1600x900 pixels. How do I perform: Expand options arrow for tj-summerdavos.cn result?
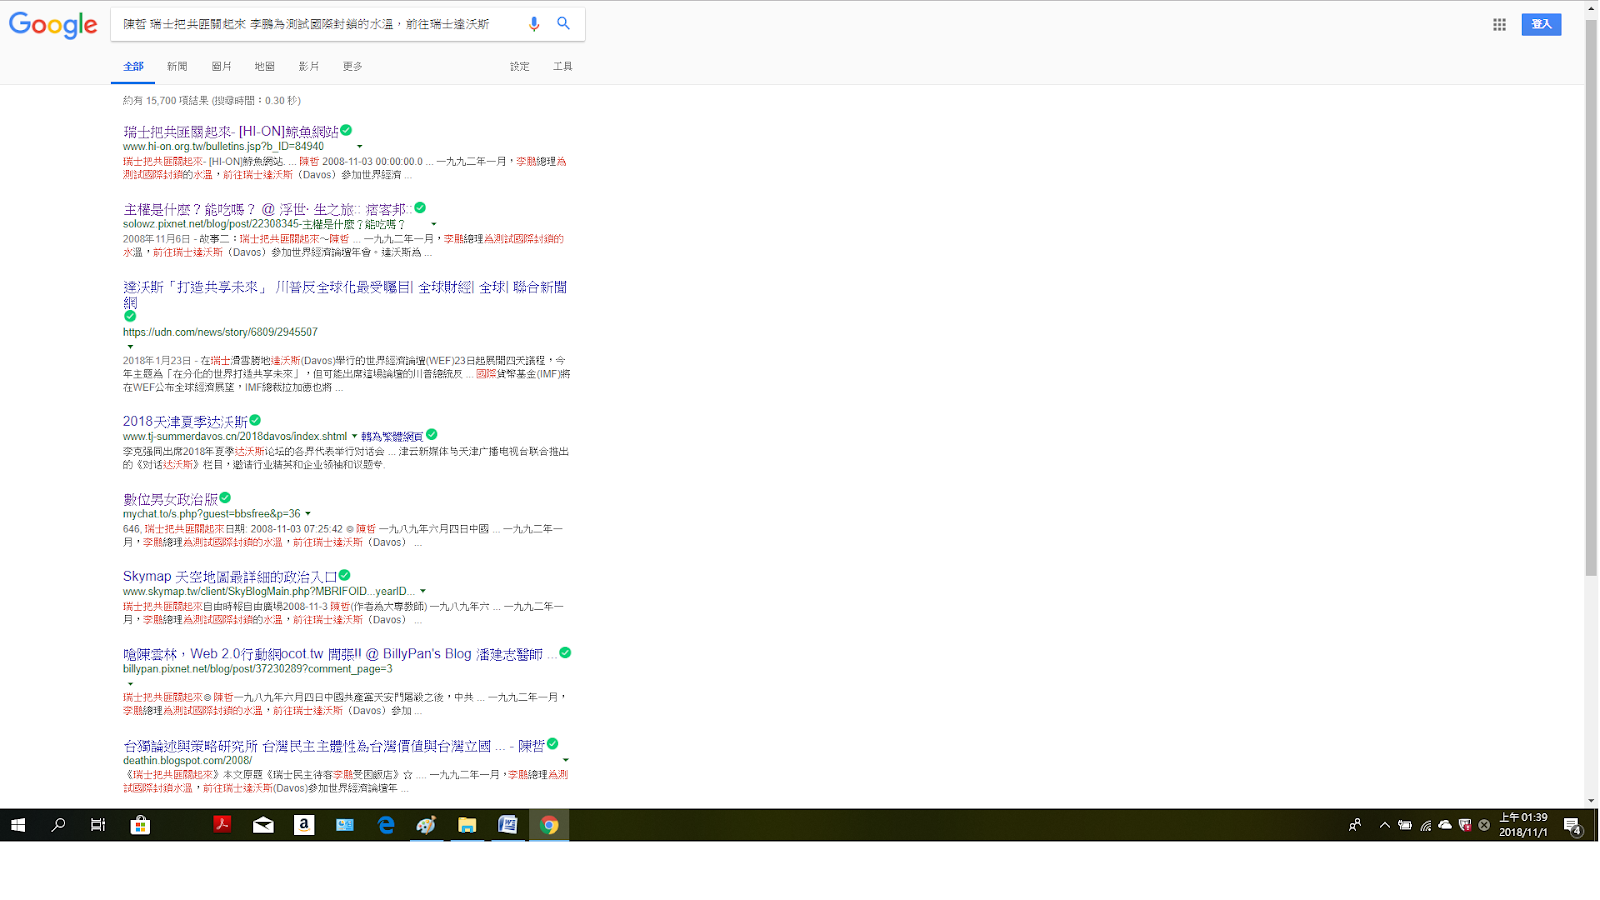click(354, 436)
